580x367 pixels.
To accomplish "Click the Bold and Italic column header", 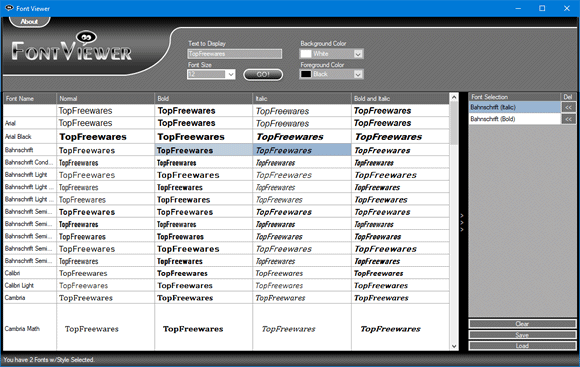I will [400, 98].
